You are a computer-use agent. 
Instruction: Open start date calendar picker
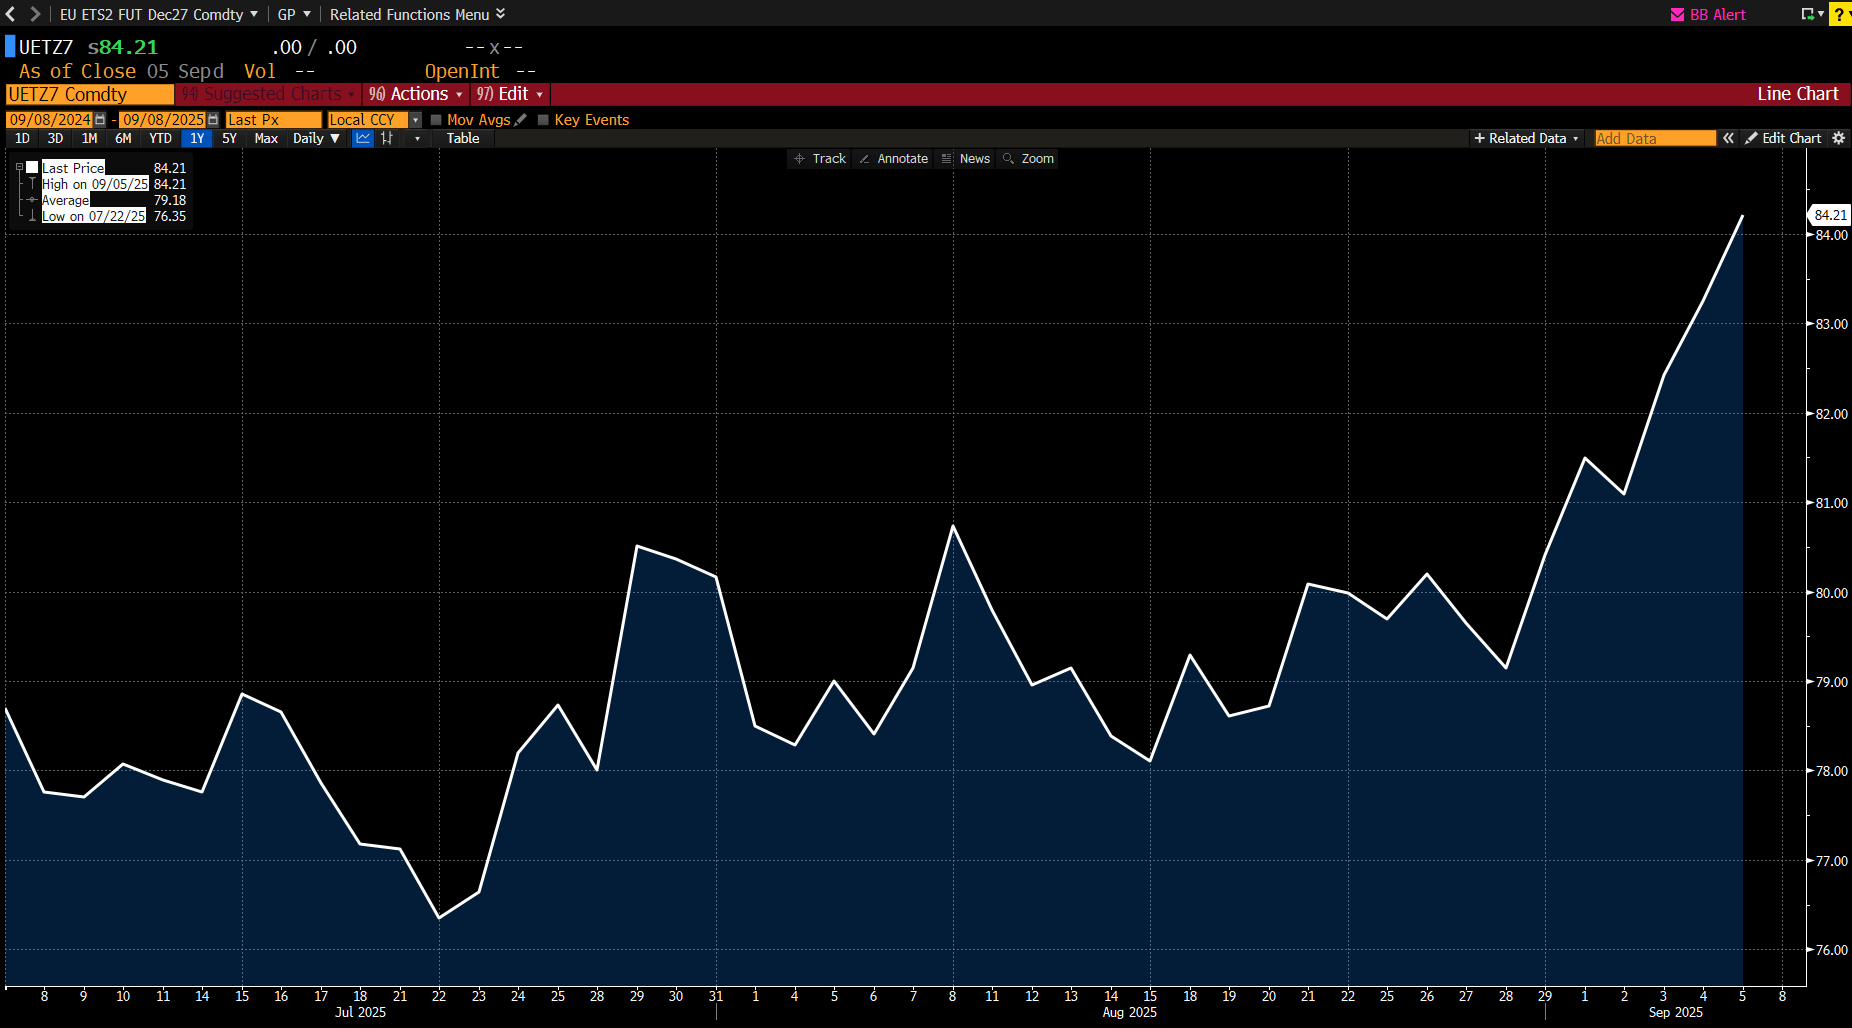coord(100,120)
